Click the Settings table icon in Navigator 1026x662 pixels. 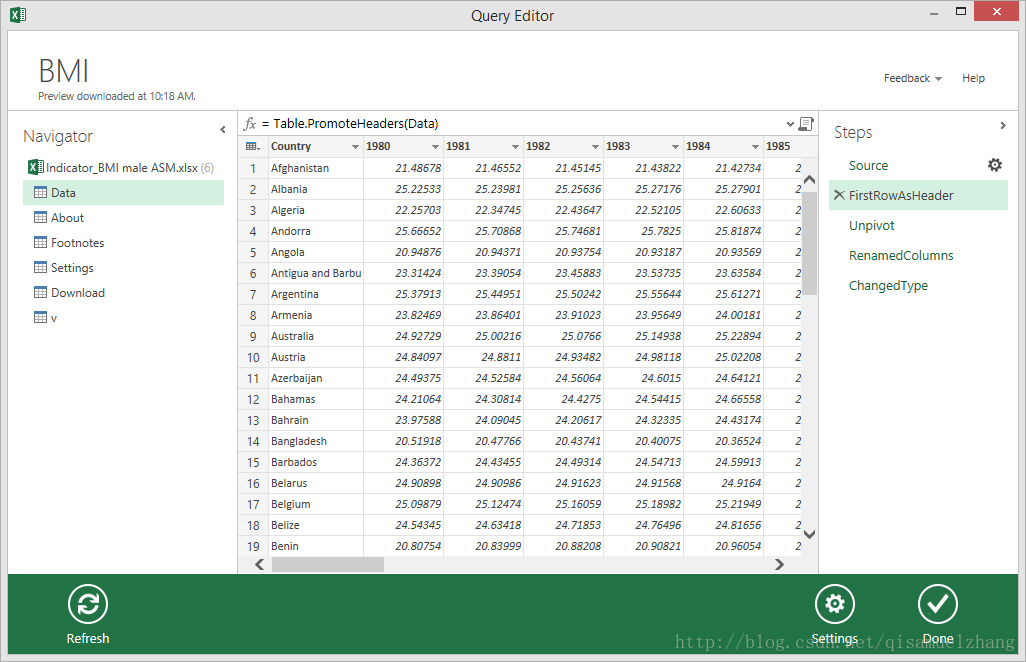coord(41,268)
